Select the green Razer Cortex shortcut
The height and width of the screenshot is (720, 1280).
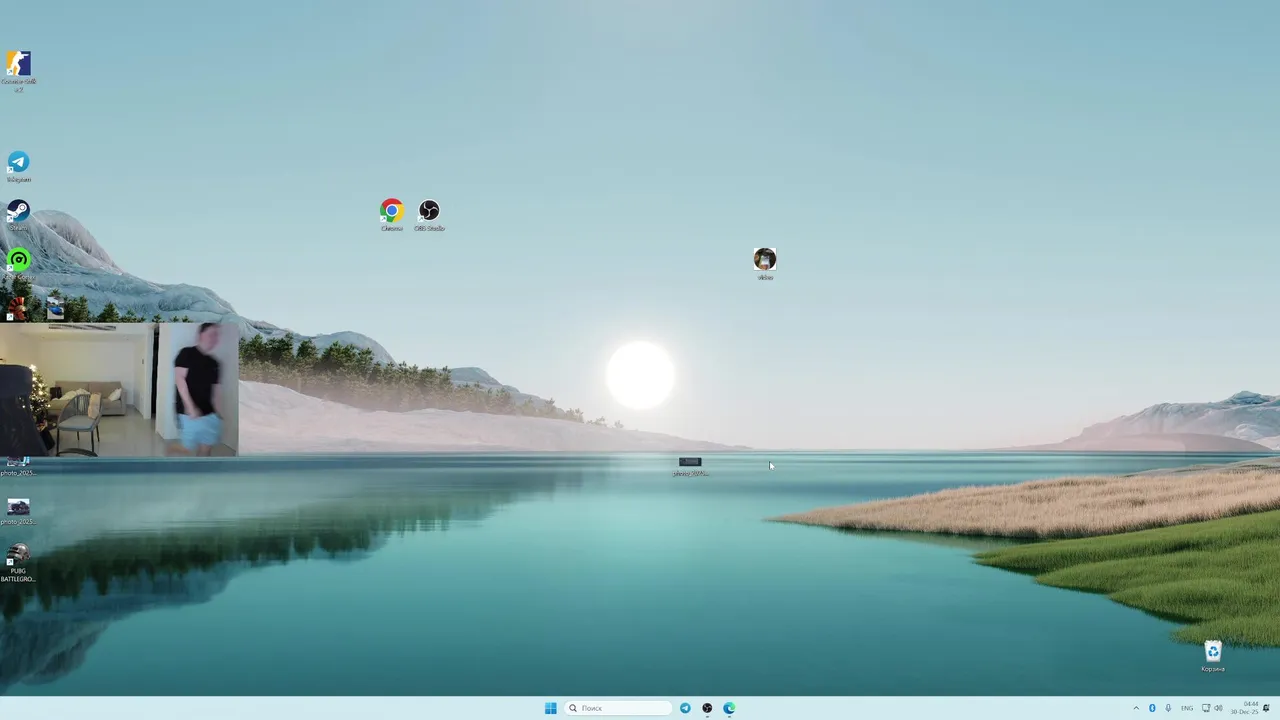18,264
